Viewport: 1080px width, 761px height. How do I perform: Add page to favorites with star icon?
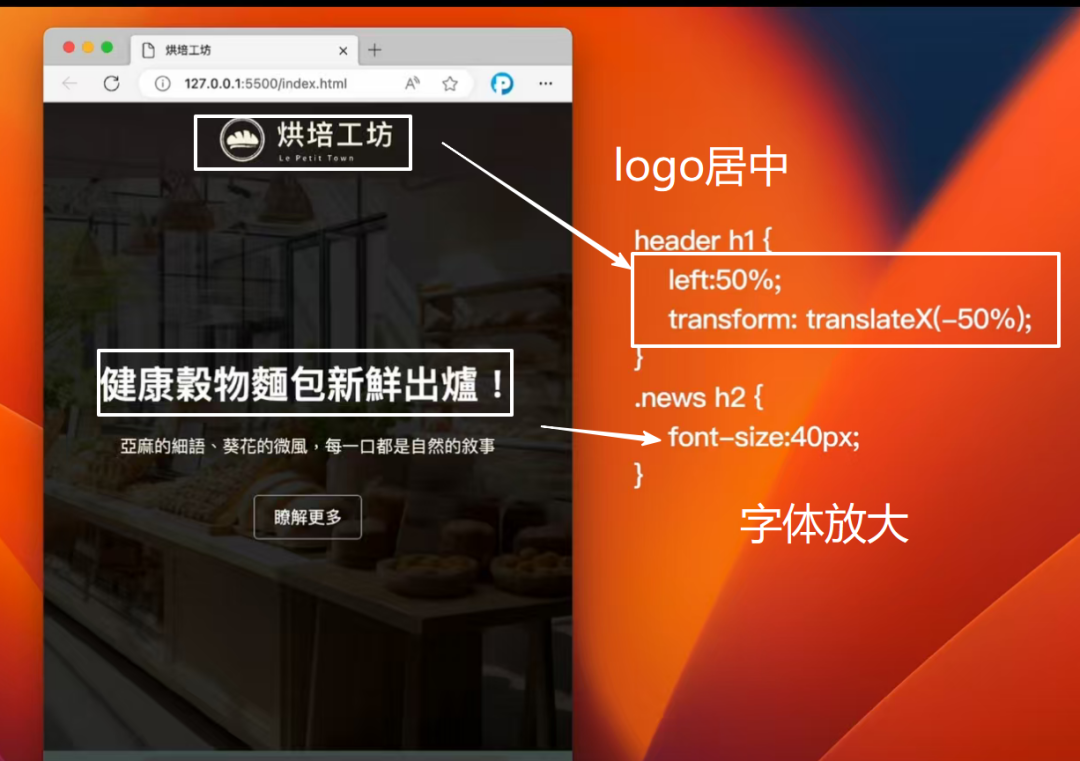coord(450,84)
